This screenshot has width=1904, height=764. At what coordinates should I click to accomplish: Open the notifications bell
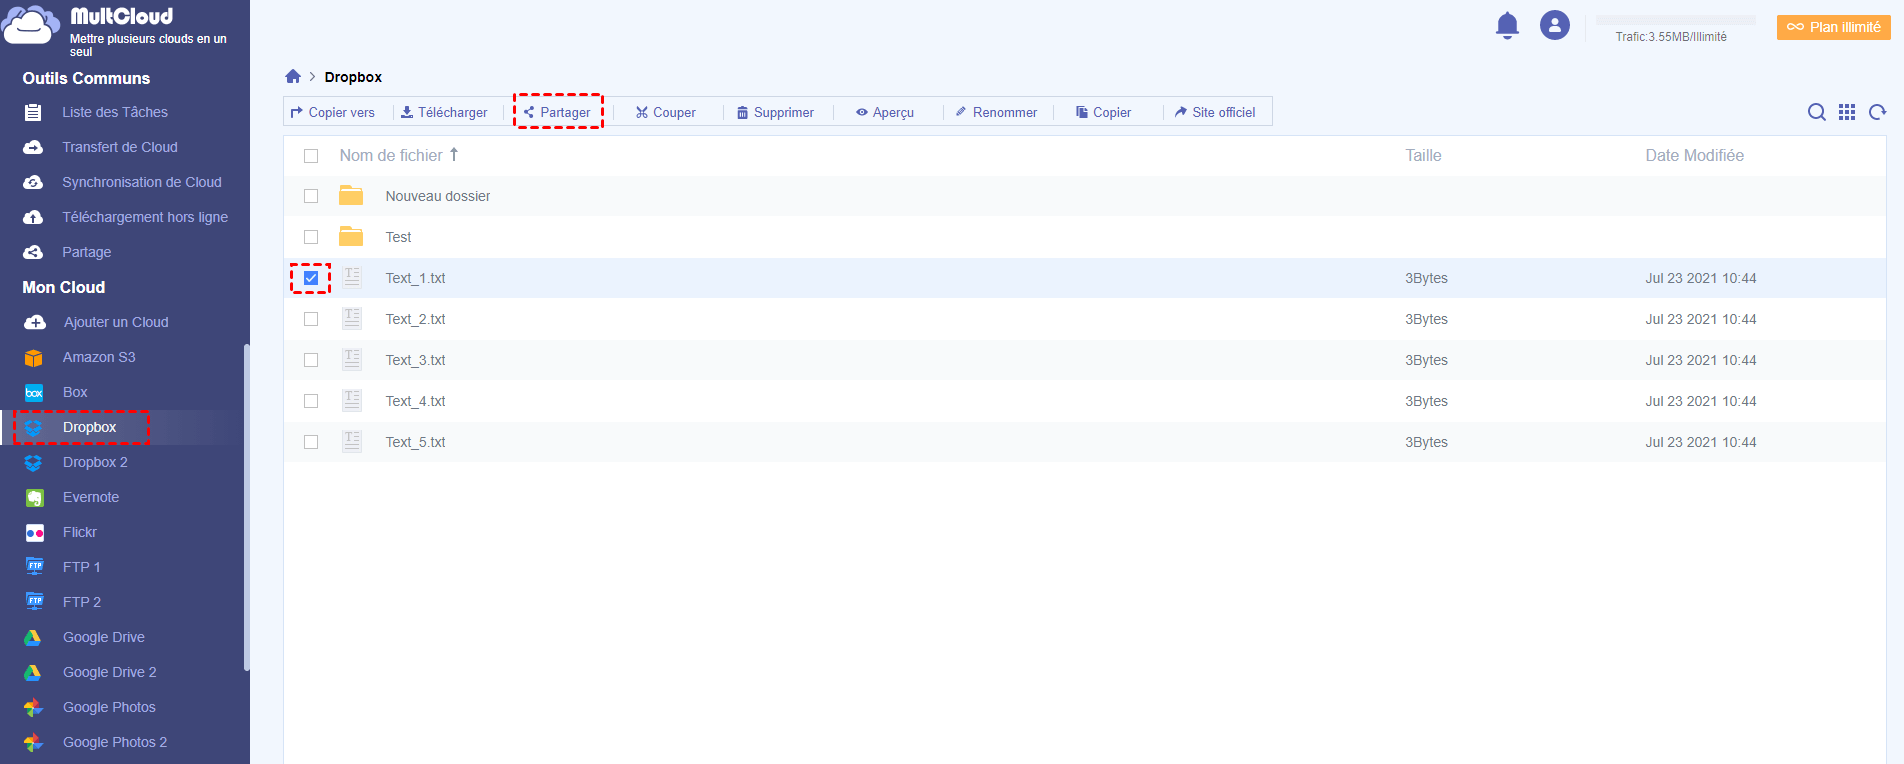(x=1507, y=25)
